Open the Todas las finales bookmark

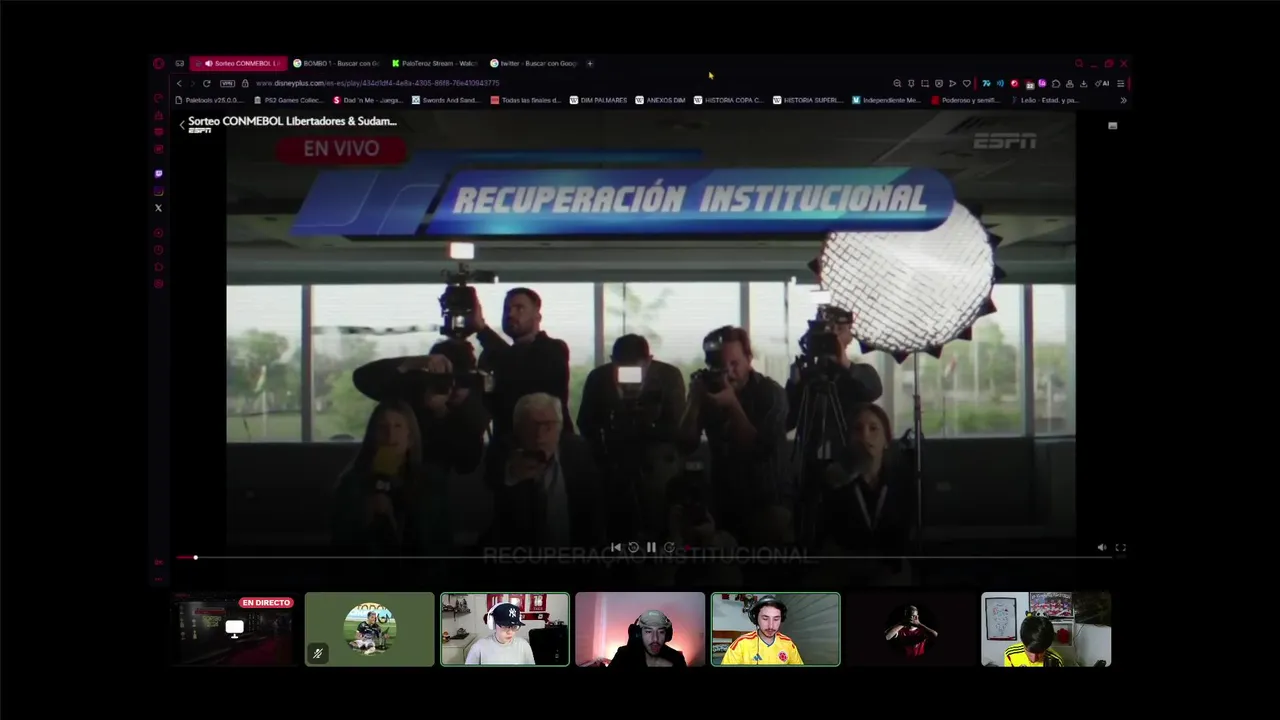pos(526,100)
